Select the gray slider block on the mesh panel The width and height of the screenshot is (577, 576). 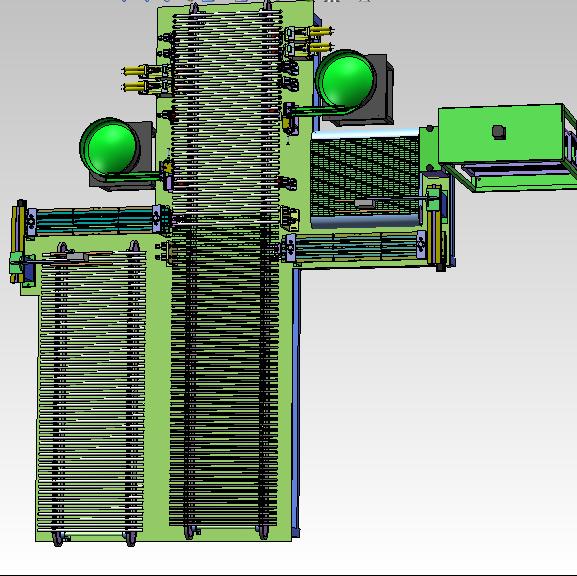pos(364,203)
